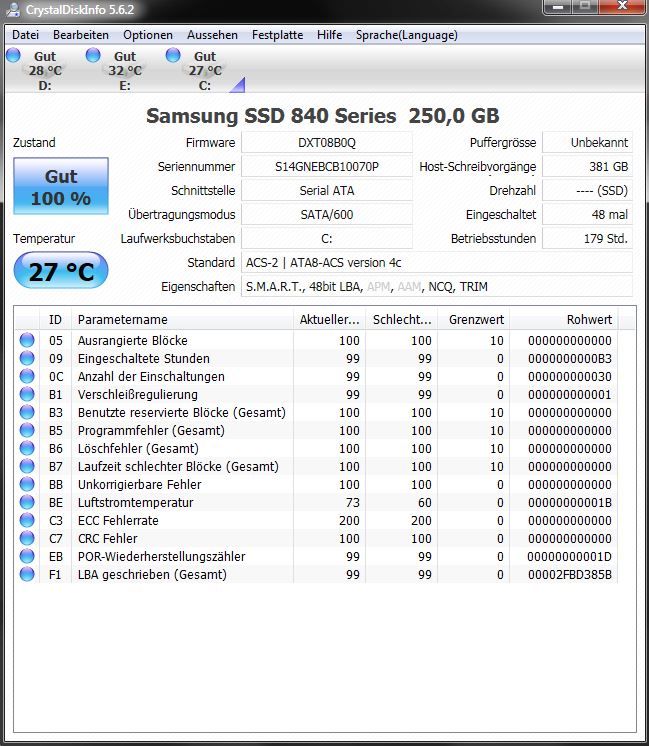Viewport: 649px width, 746px height.
Task: Open the Festplatte menu
Action: pos(277,35)
